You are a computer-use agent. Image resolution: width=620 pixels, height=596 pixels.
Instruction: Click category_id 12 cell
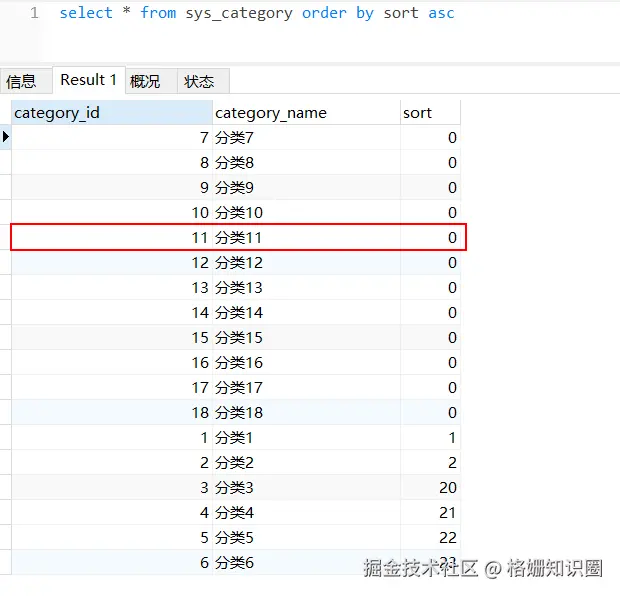point(112,263)
